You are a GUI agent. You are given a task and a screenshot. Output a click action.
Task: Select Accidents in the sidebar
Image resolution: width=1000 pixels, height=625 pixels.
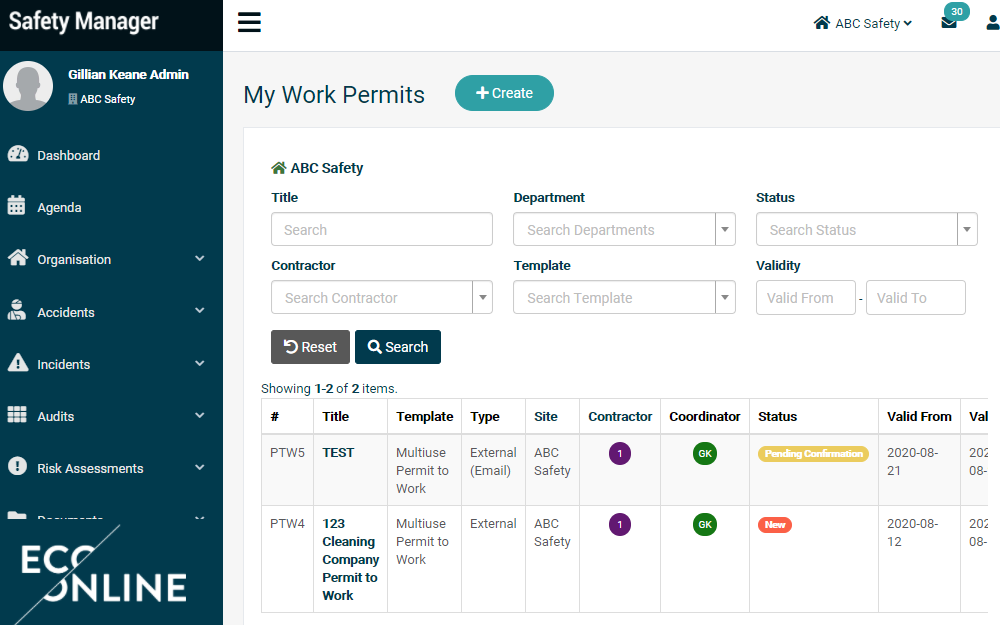point(66,312)
